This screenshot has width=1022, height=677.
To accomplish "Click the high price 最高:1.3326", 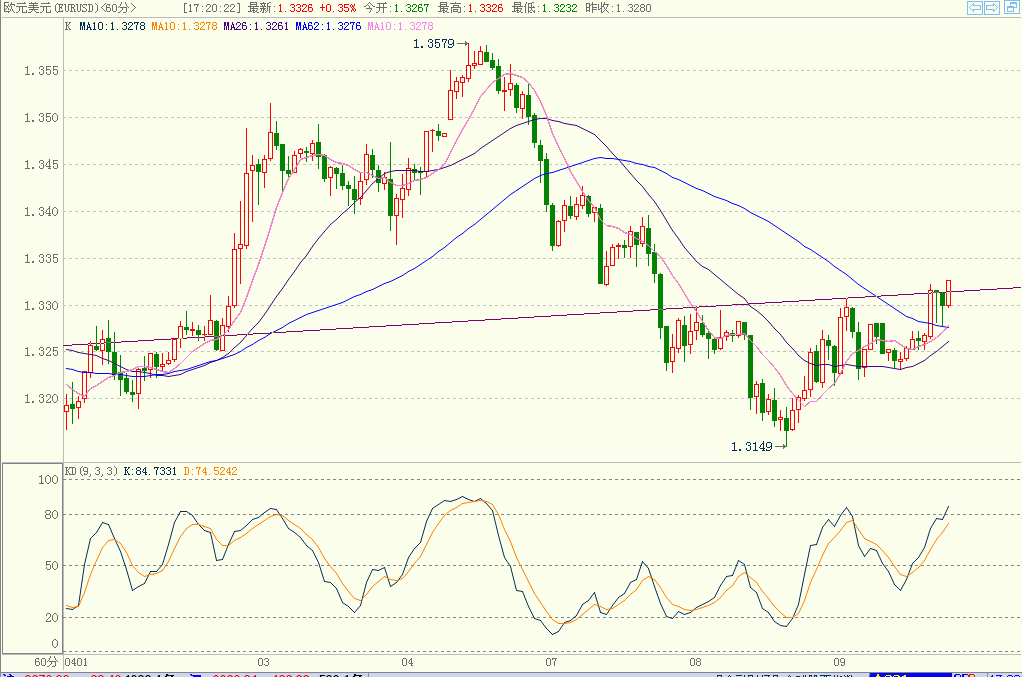I will tap(471, 8).
